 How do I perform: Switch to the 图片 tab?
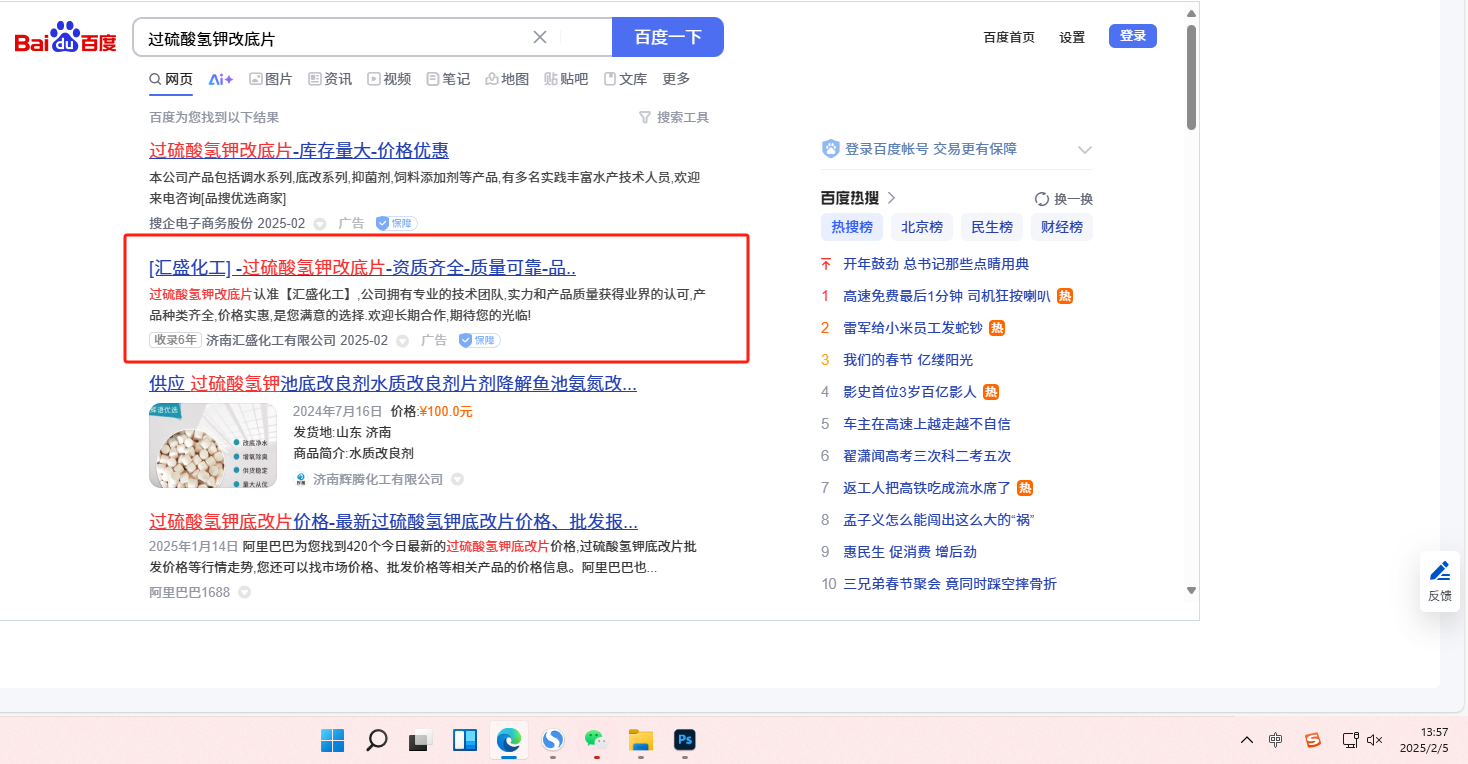[x=270, y=79]
